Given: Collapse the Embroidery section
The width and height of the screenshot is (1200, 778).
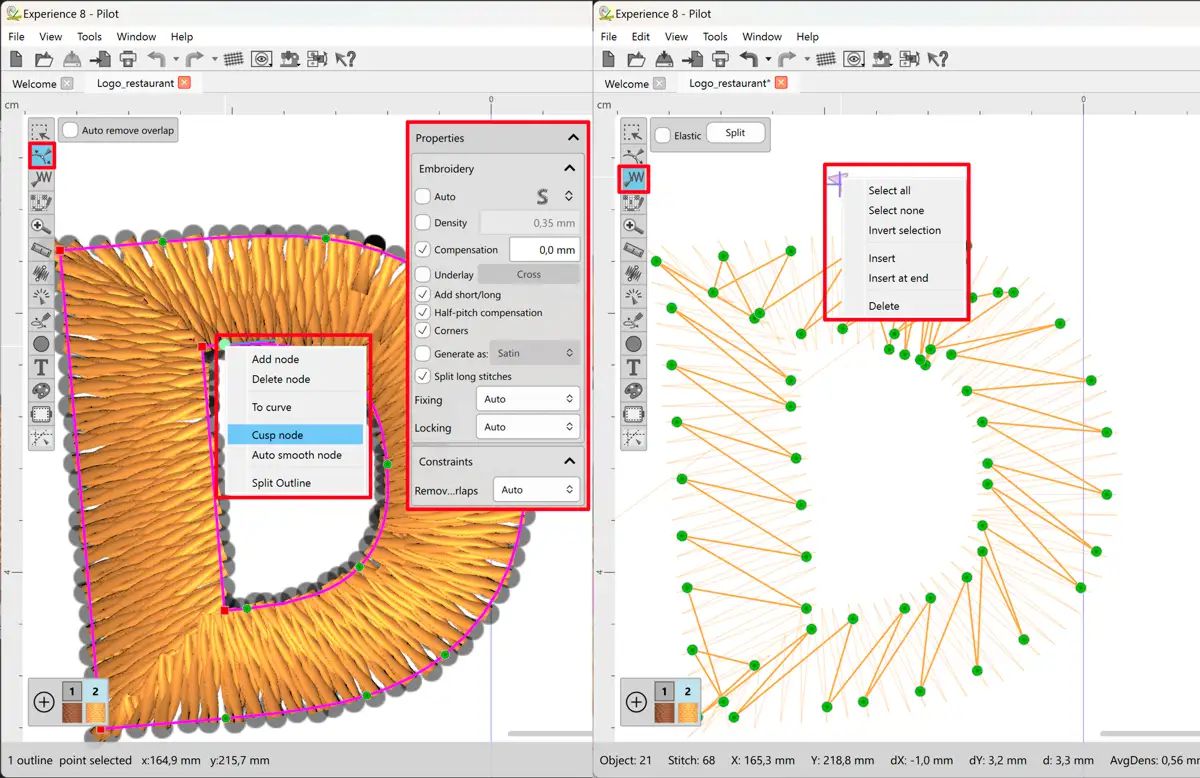Looking at the screenshot, I should point(570,169).
